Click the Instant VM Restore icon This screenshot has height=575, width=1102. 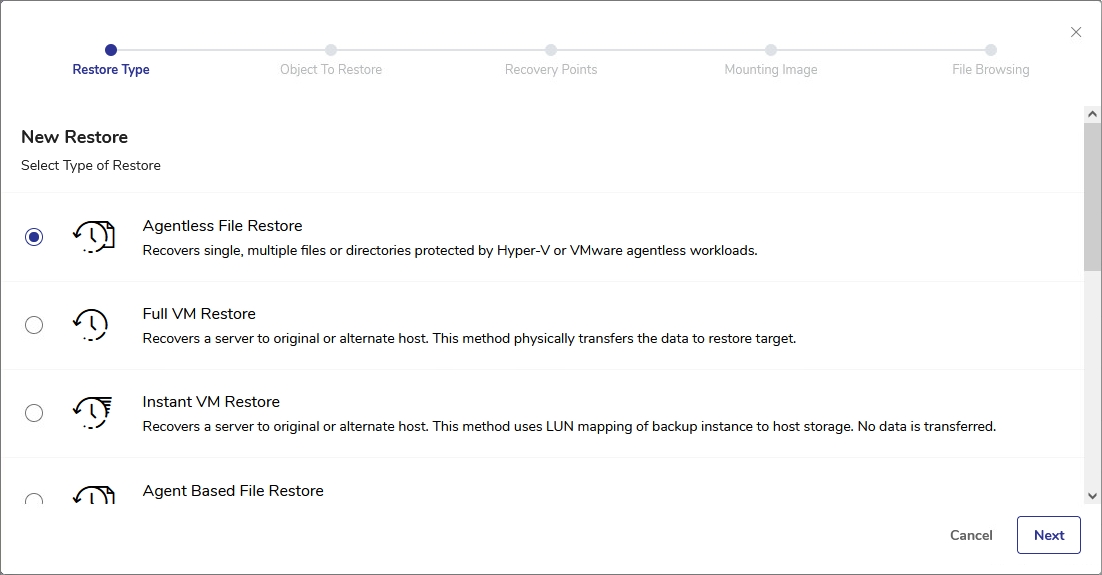[93, 413]
